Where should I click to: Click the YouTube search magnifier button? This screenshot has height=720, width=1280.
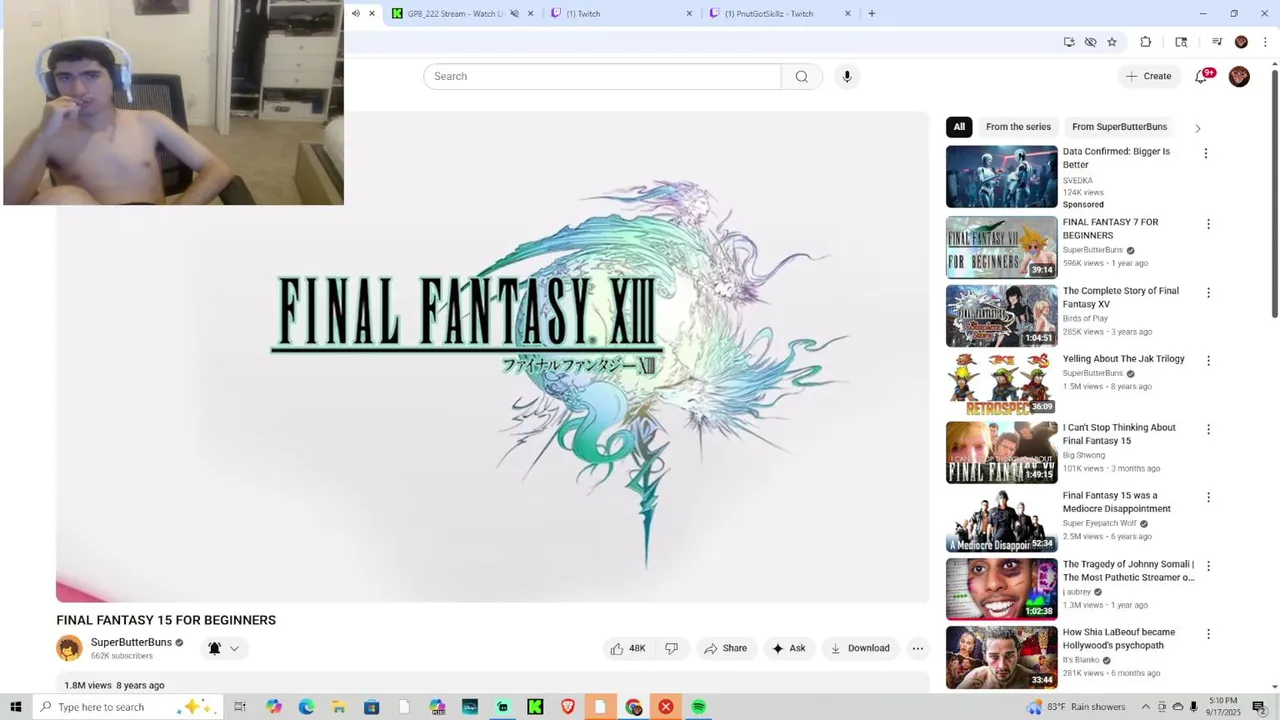click(801, 76)
